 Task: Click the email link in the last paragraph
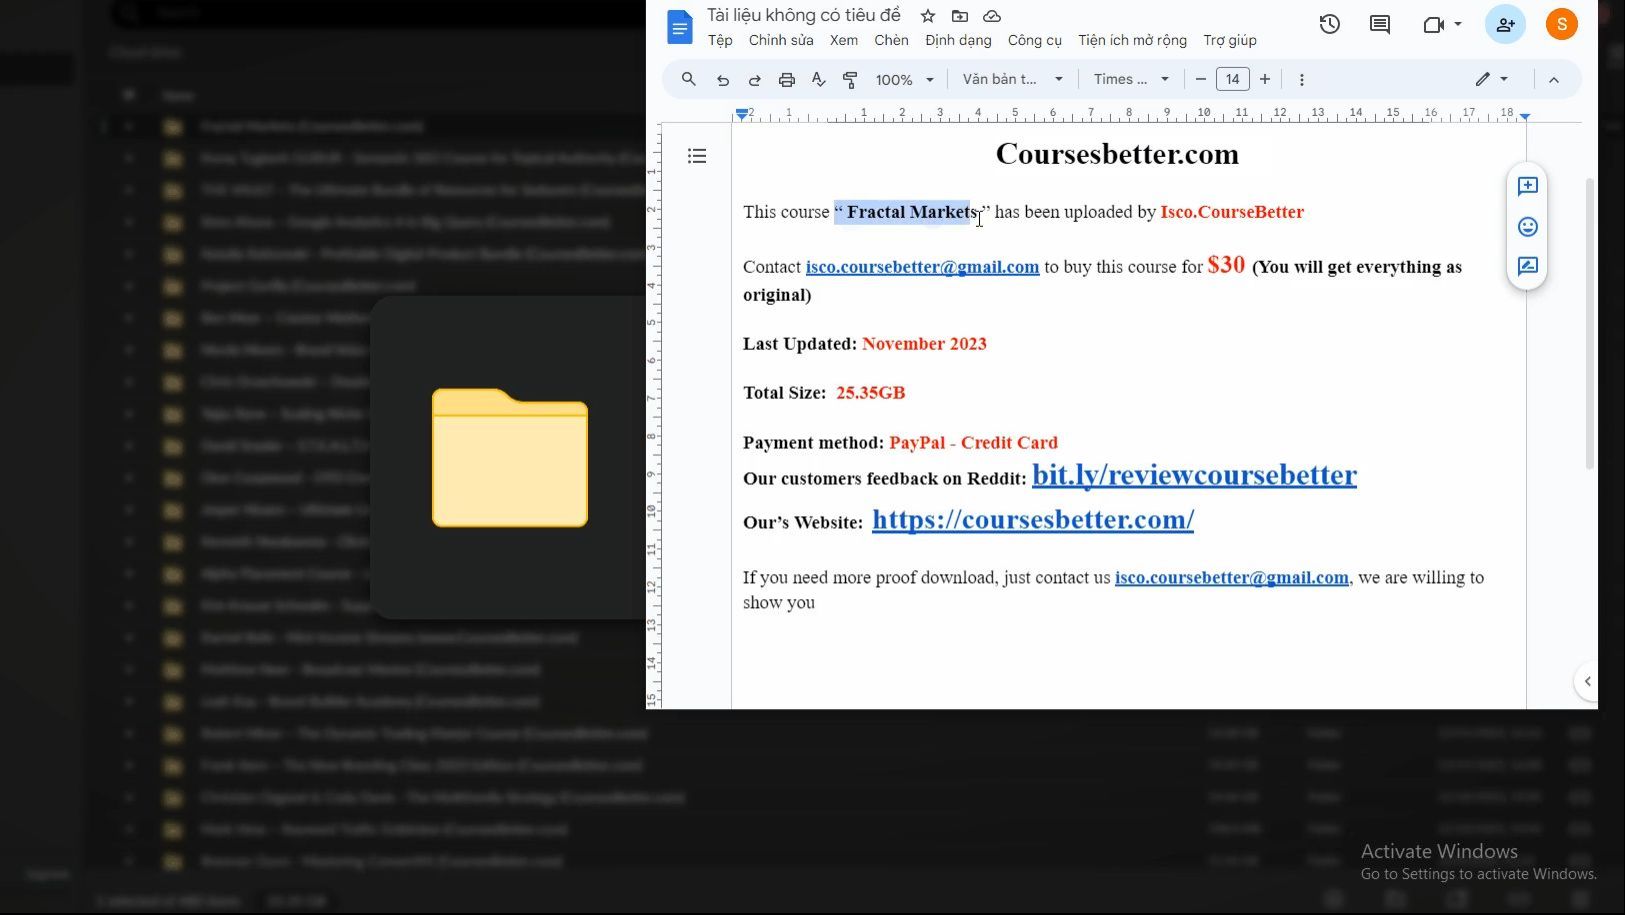click(x=1231, y=577)
